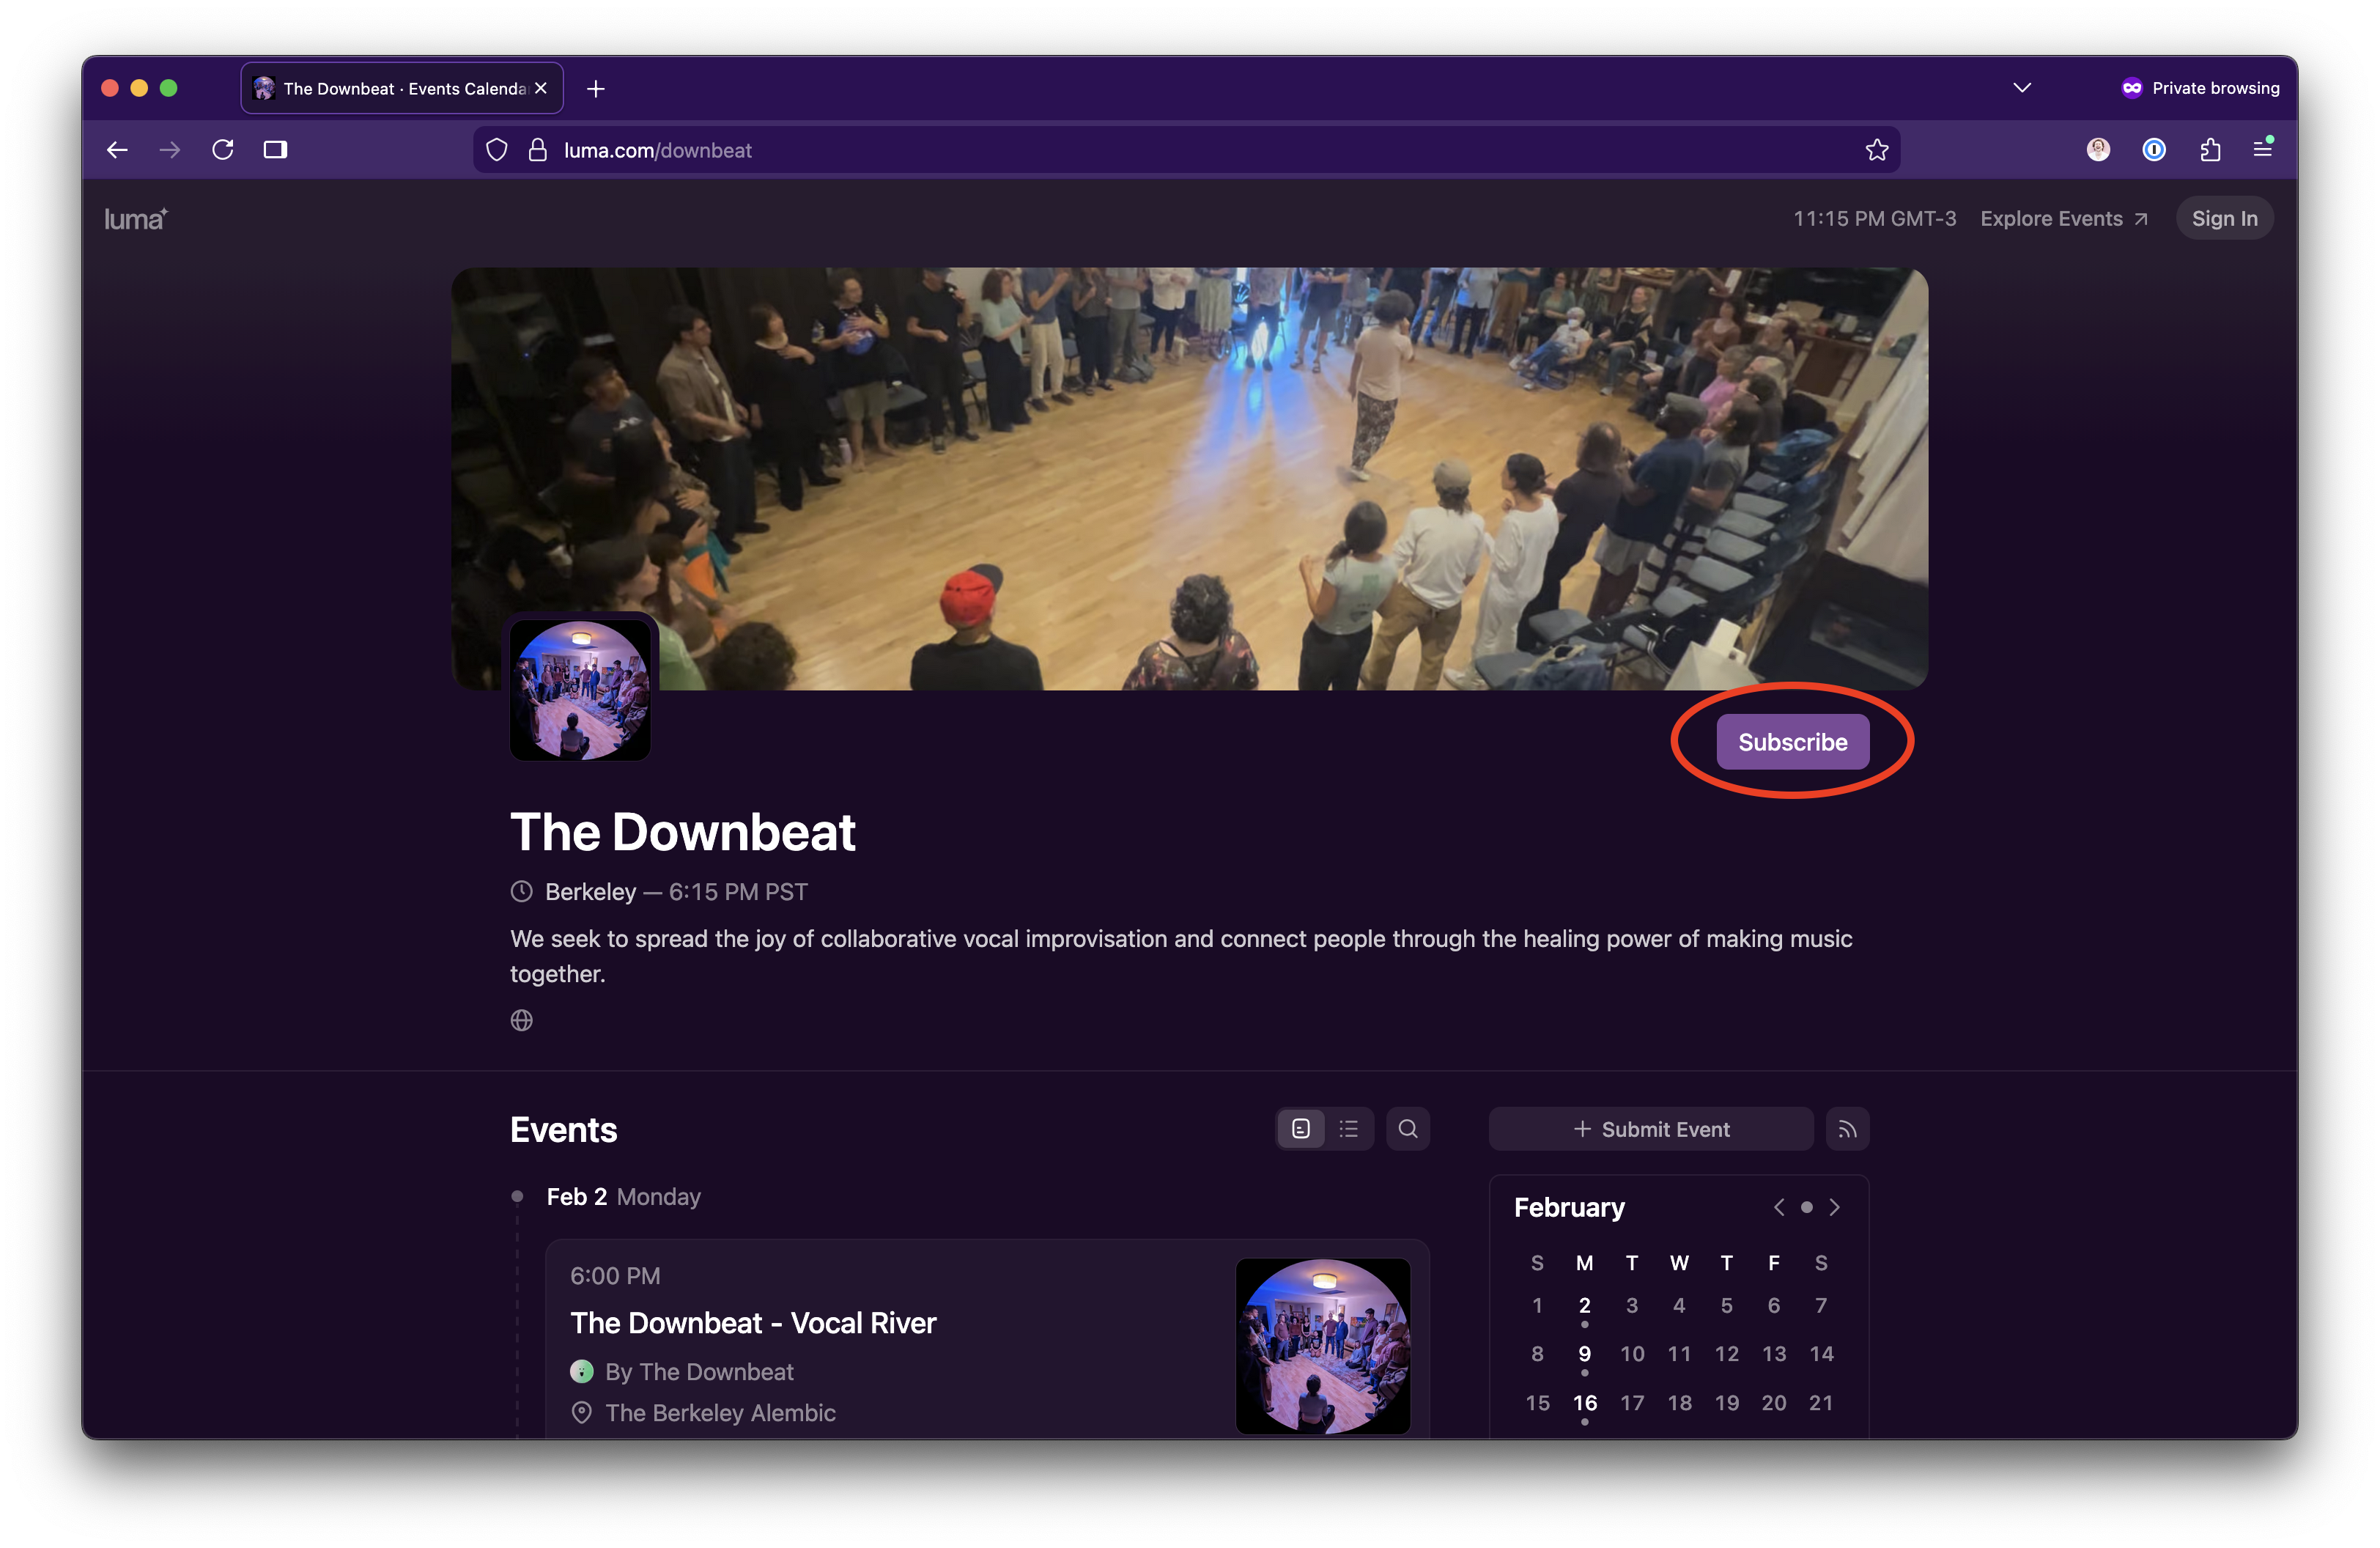This screenshot has height=1548, width=2380.
Task: Toggle reader view in the address bar
Action: 276,149
